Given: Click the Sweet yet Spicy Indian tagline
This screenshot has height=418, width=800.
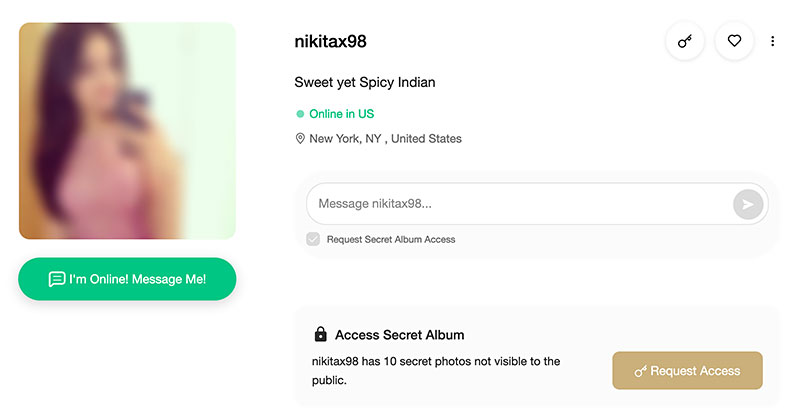Looking at the screenshot, I should pyautogui.click(x=365, y=82).
